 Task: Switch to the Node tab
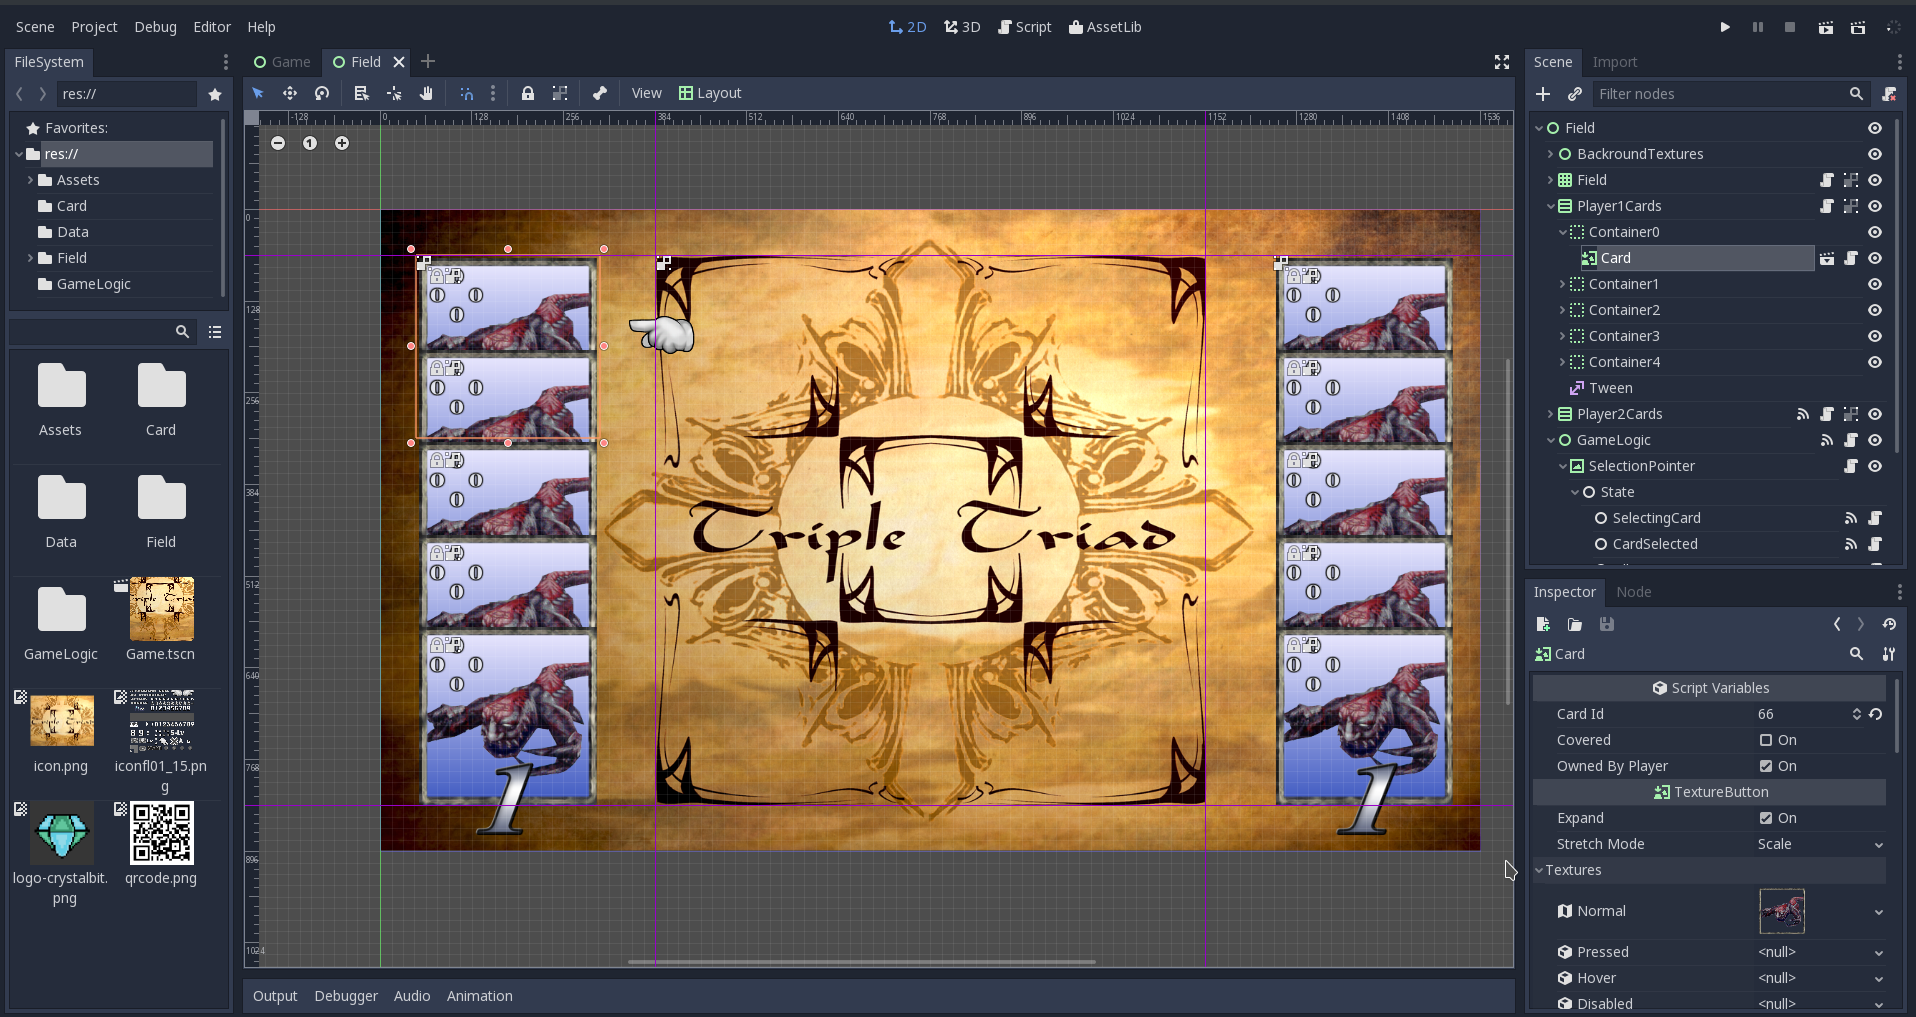1633,592
